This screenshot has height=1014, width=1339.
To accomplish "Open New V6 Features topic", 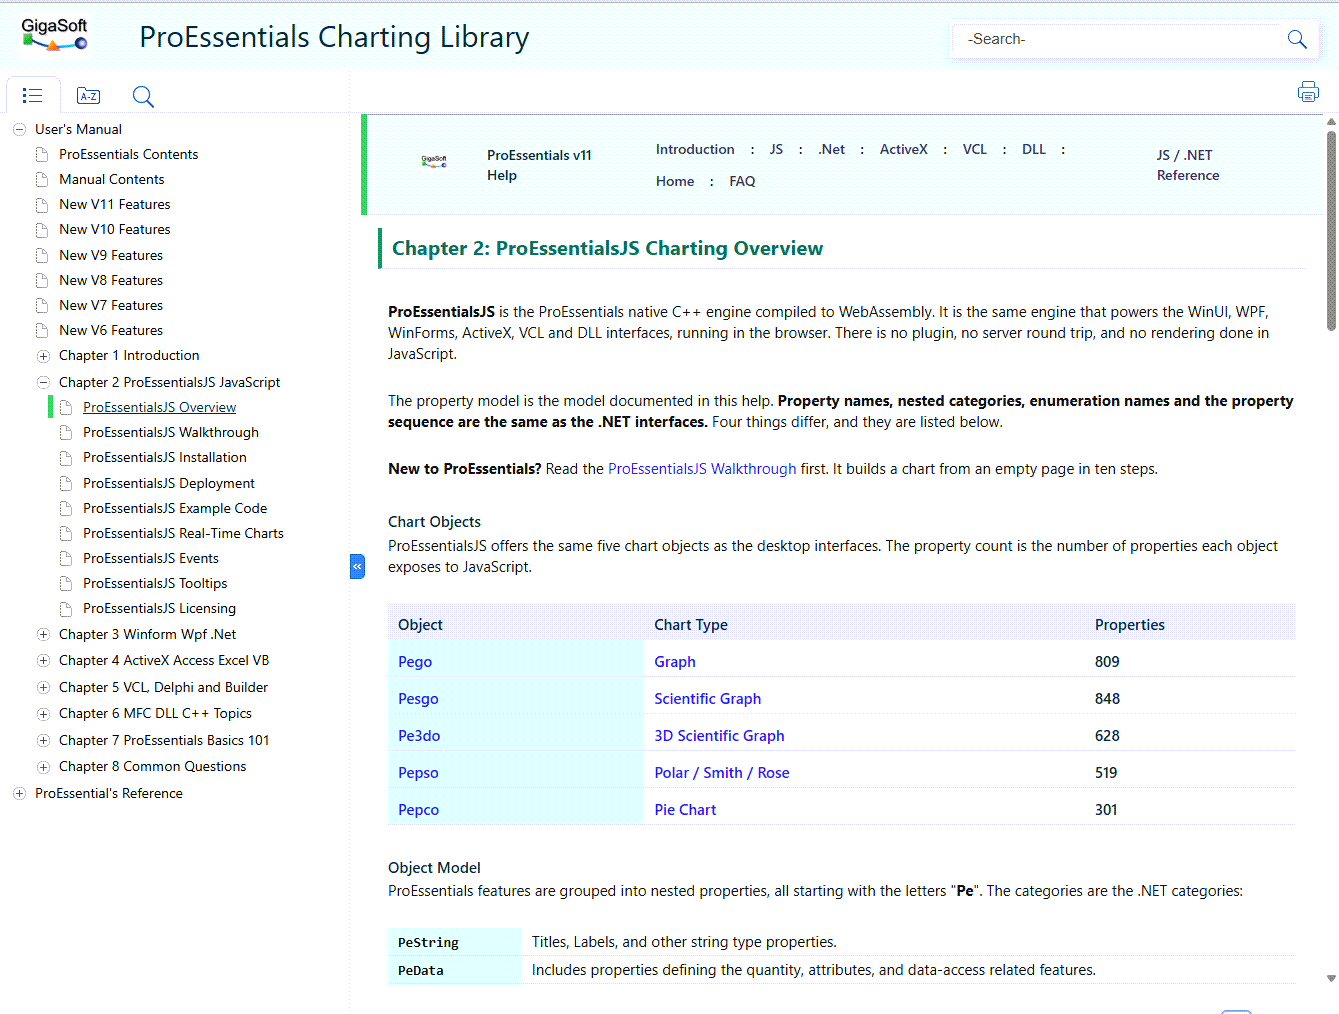I will tap(110, 330).
